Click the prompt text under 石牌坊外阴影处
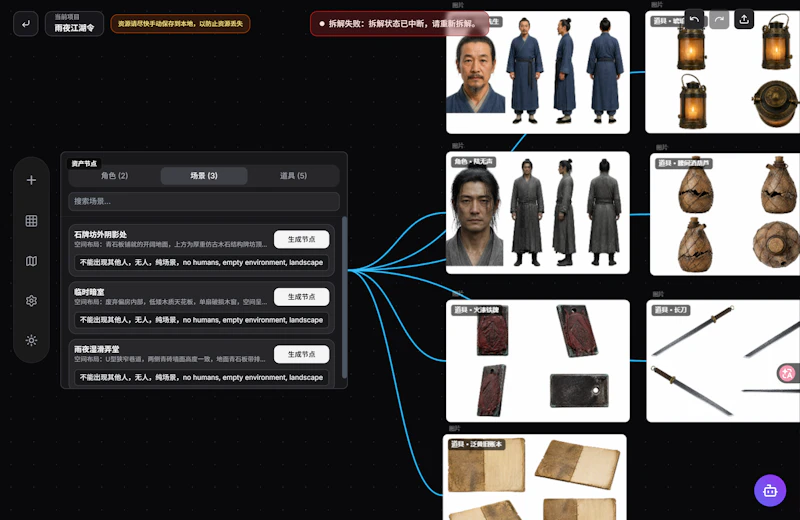800x520 pixels. tap(202, 262)
